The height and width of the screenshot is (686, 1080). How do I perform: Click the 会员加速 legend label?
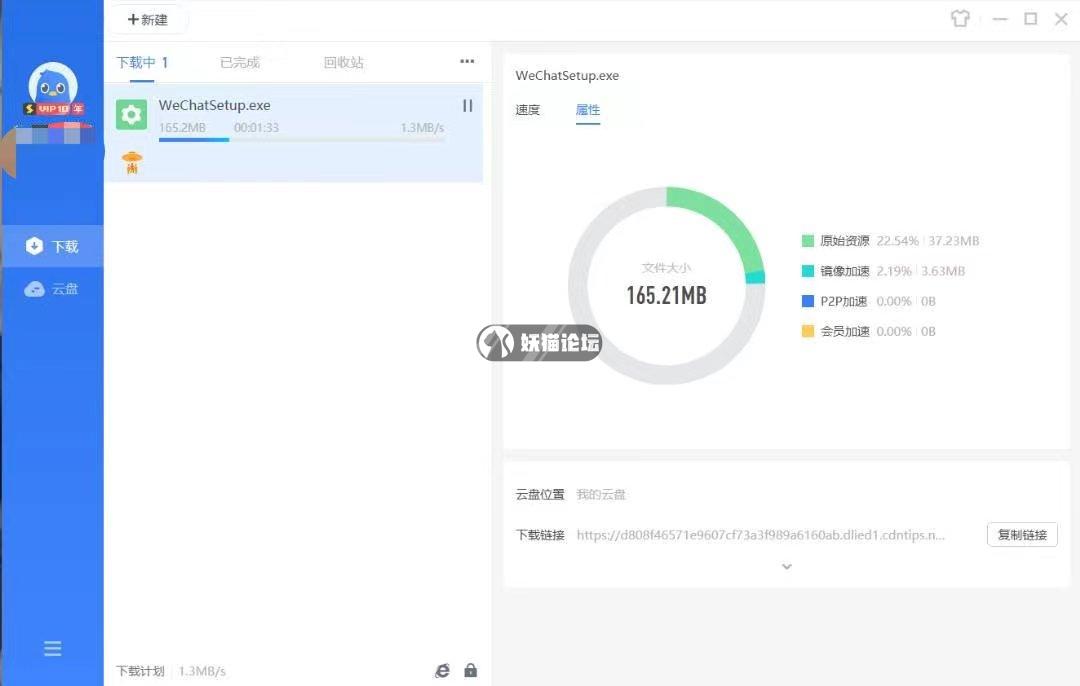844,331
